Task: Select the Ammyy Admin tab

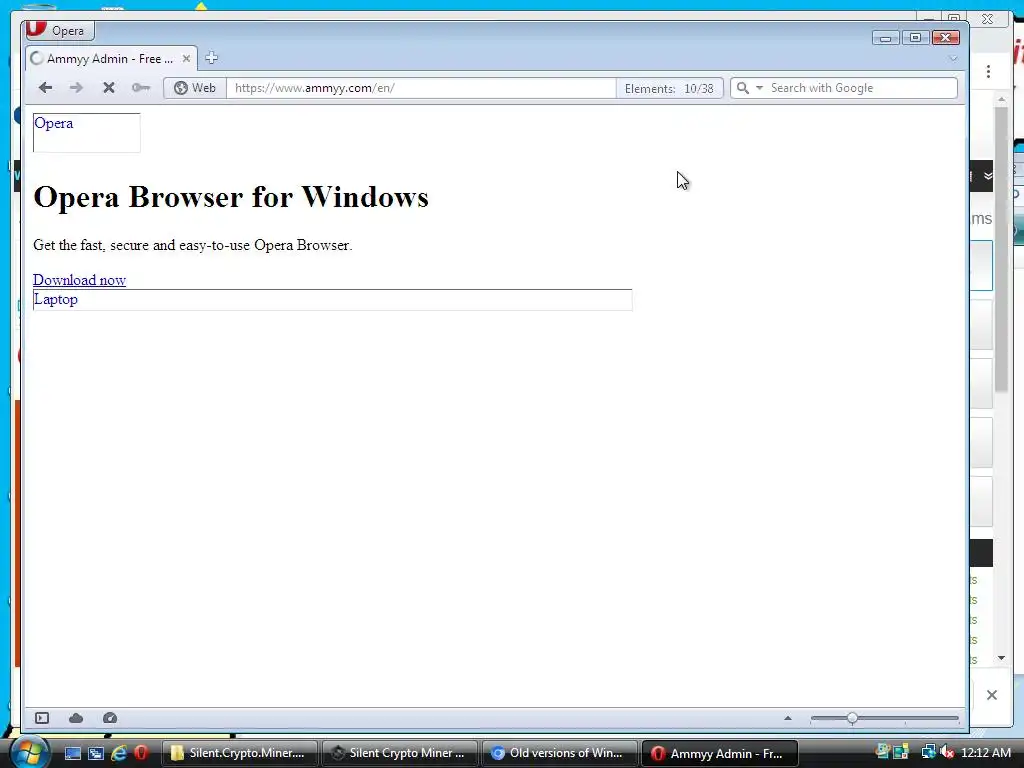Action: pyautogui.click(x=110, y=59)
